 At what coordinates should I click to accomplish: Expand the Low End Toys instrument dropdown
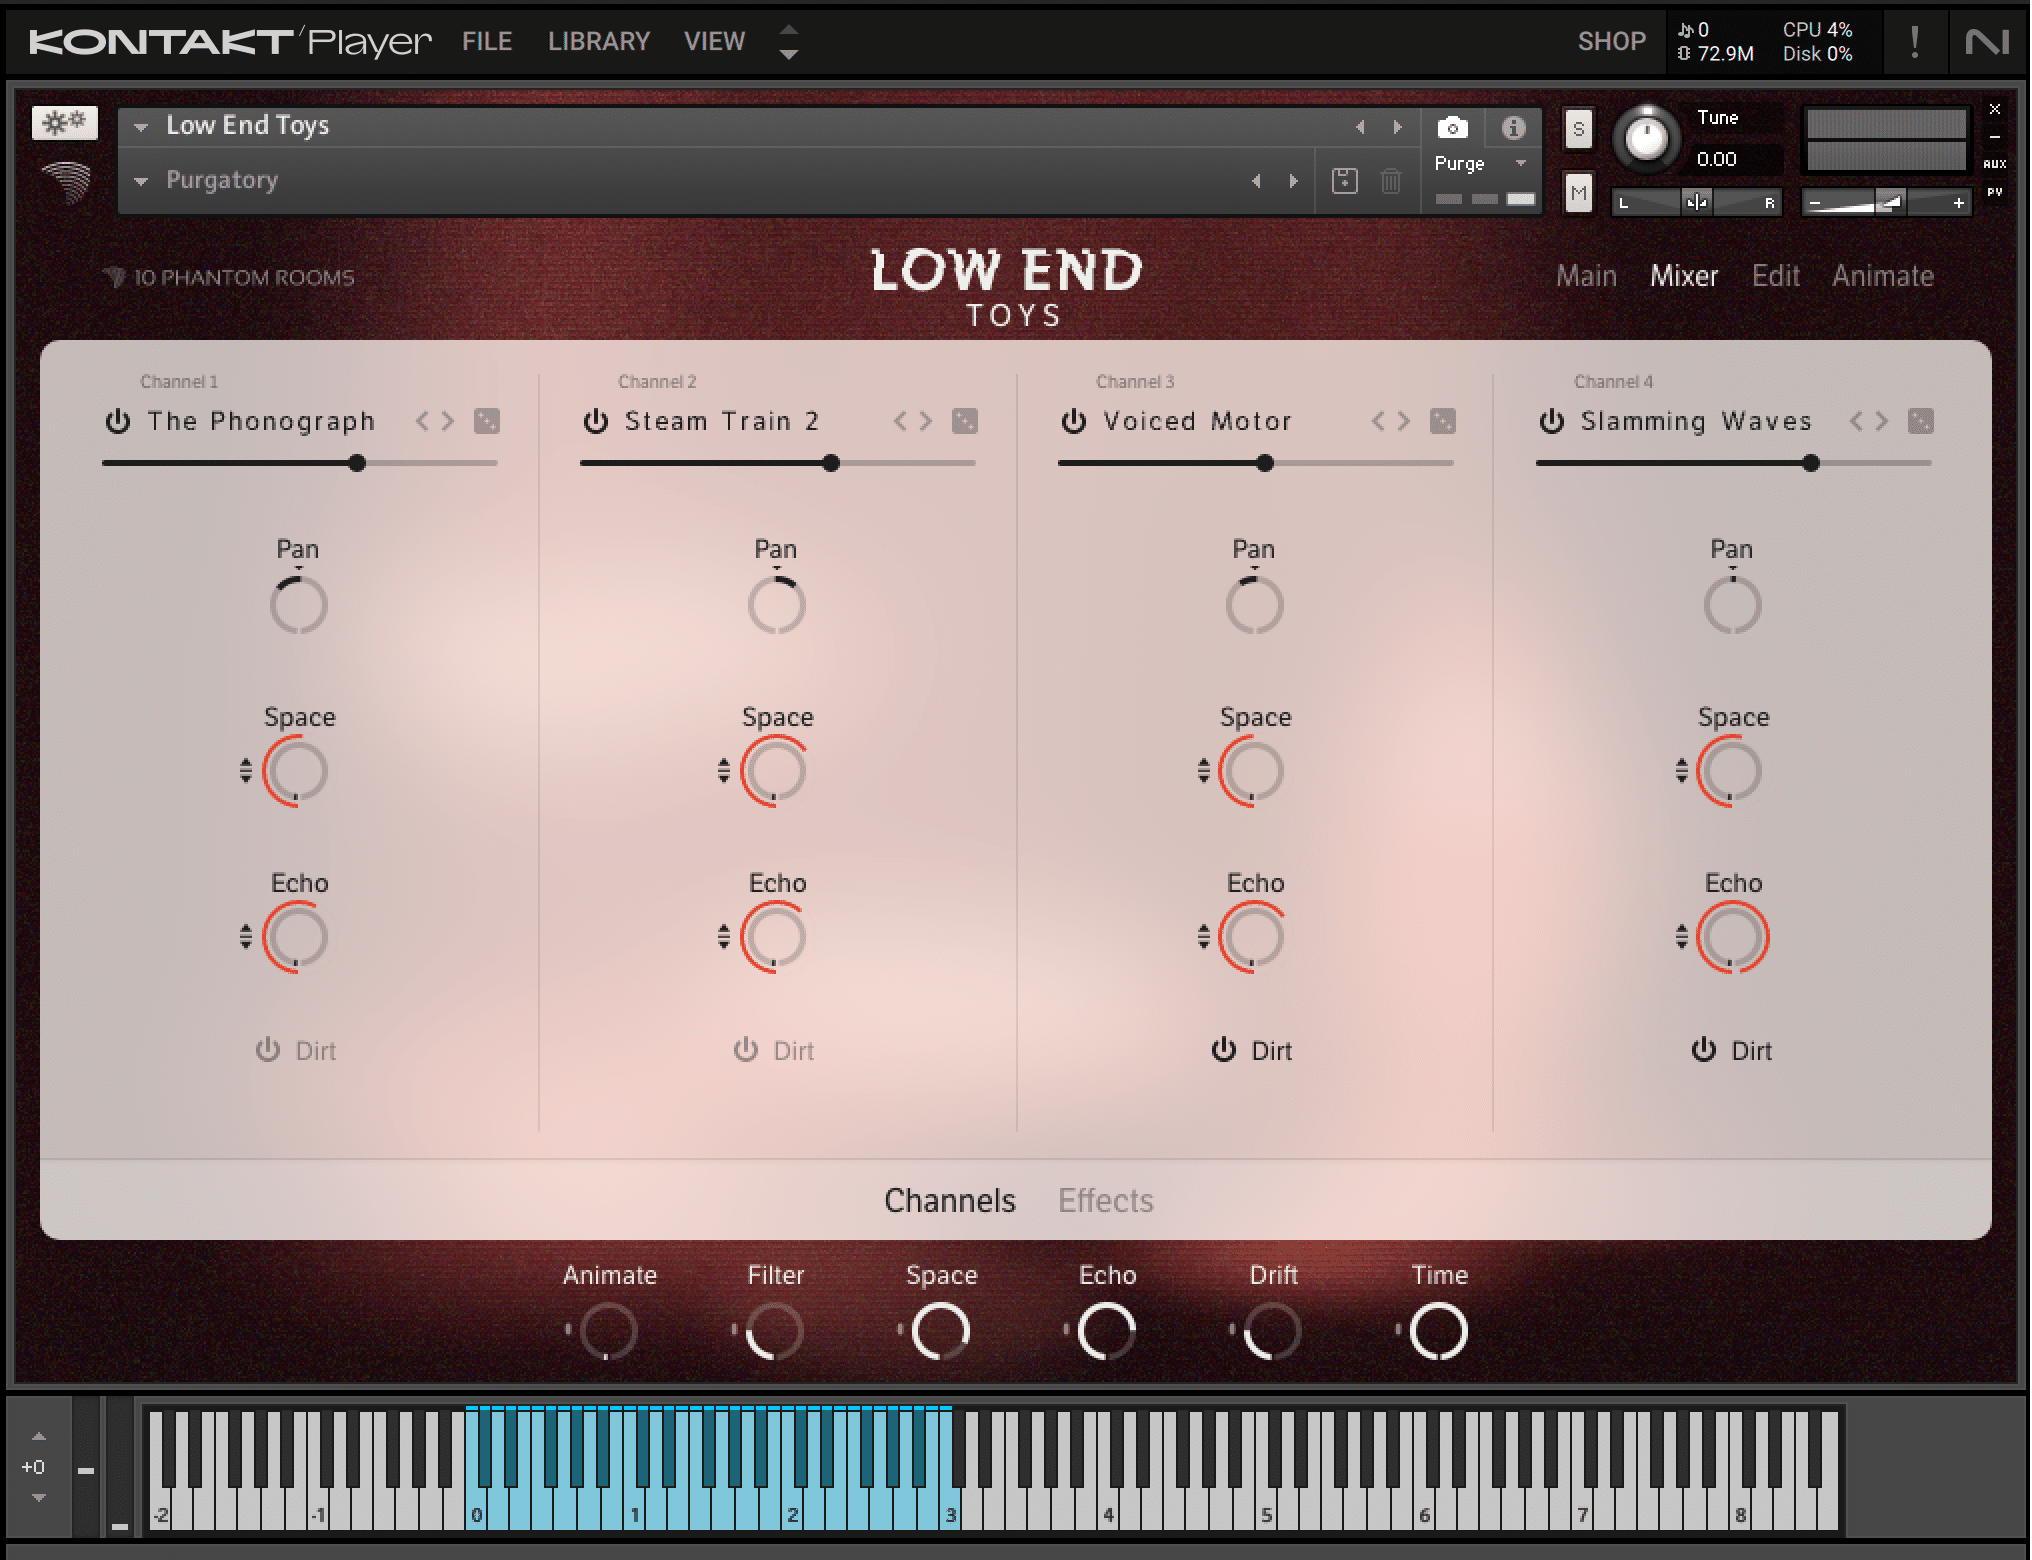click(141, 127)
